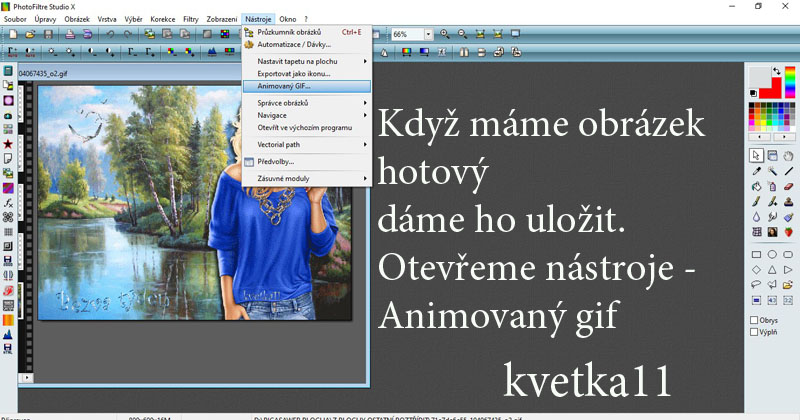The image size is (800, 420).
Task: Select the Smudge finger tool
Action: point(772,217)
